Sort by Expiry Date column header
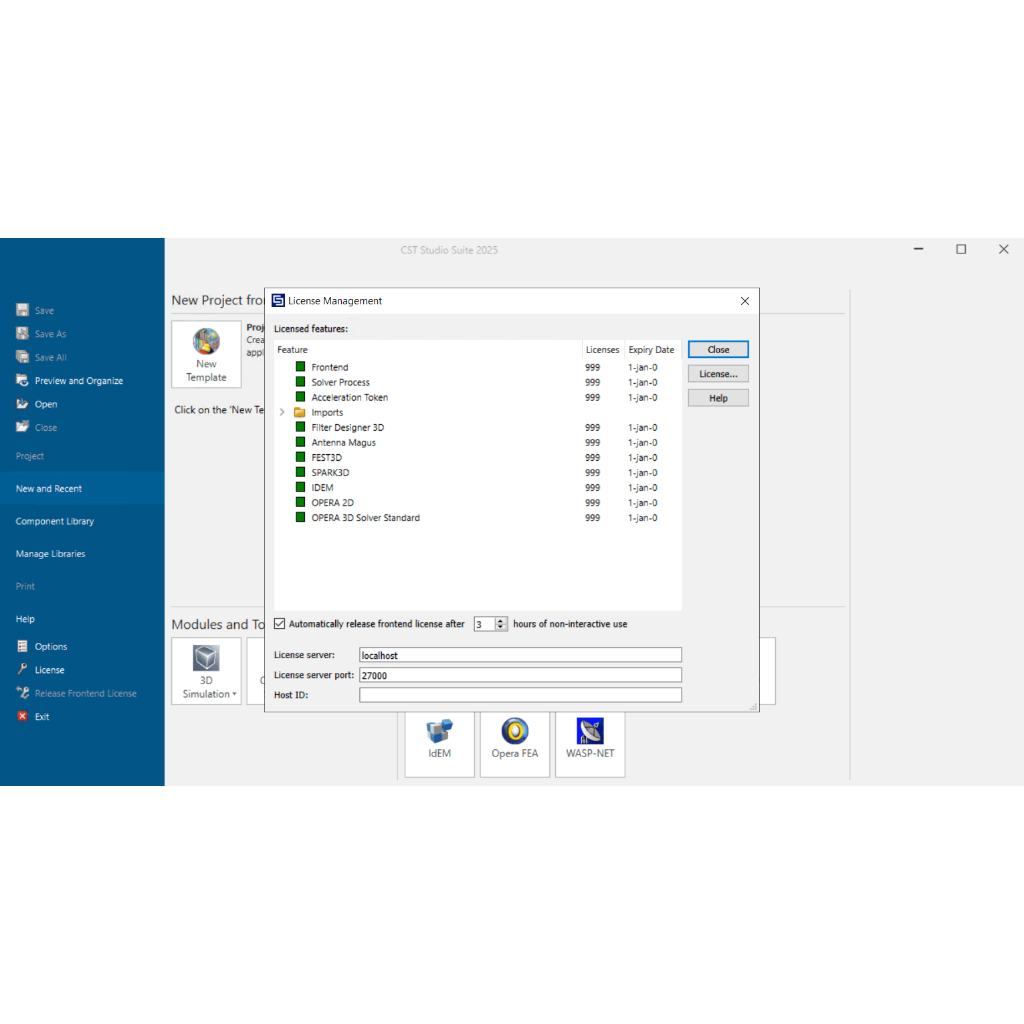 tap(652, 349)
